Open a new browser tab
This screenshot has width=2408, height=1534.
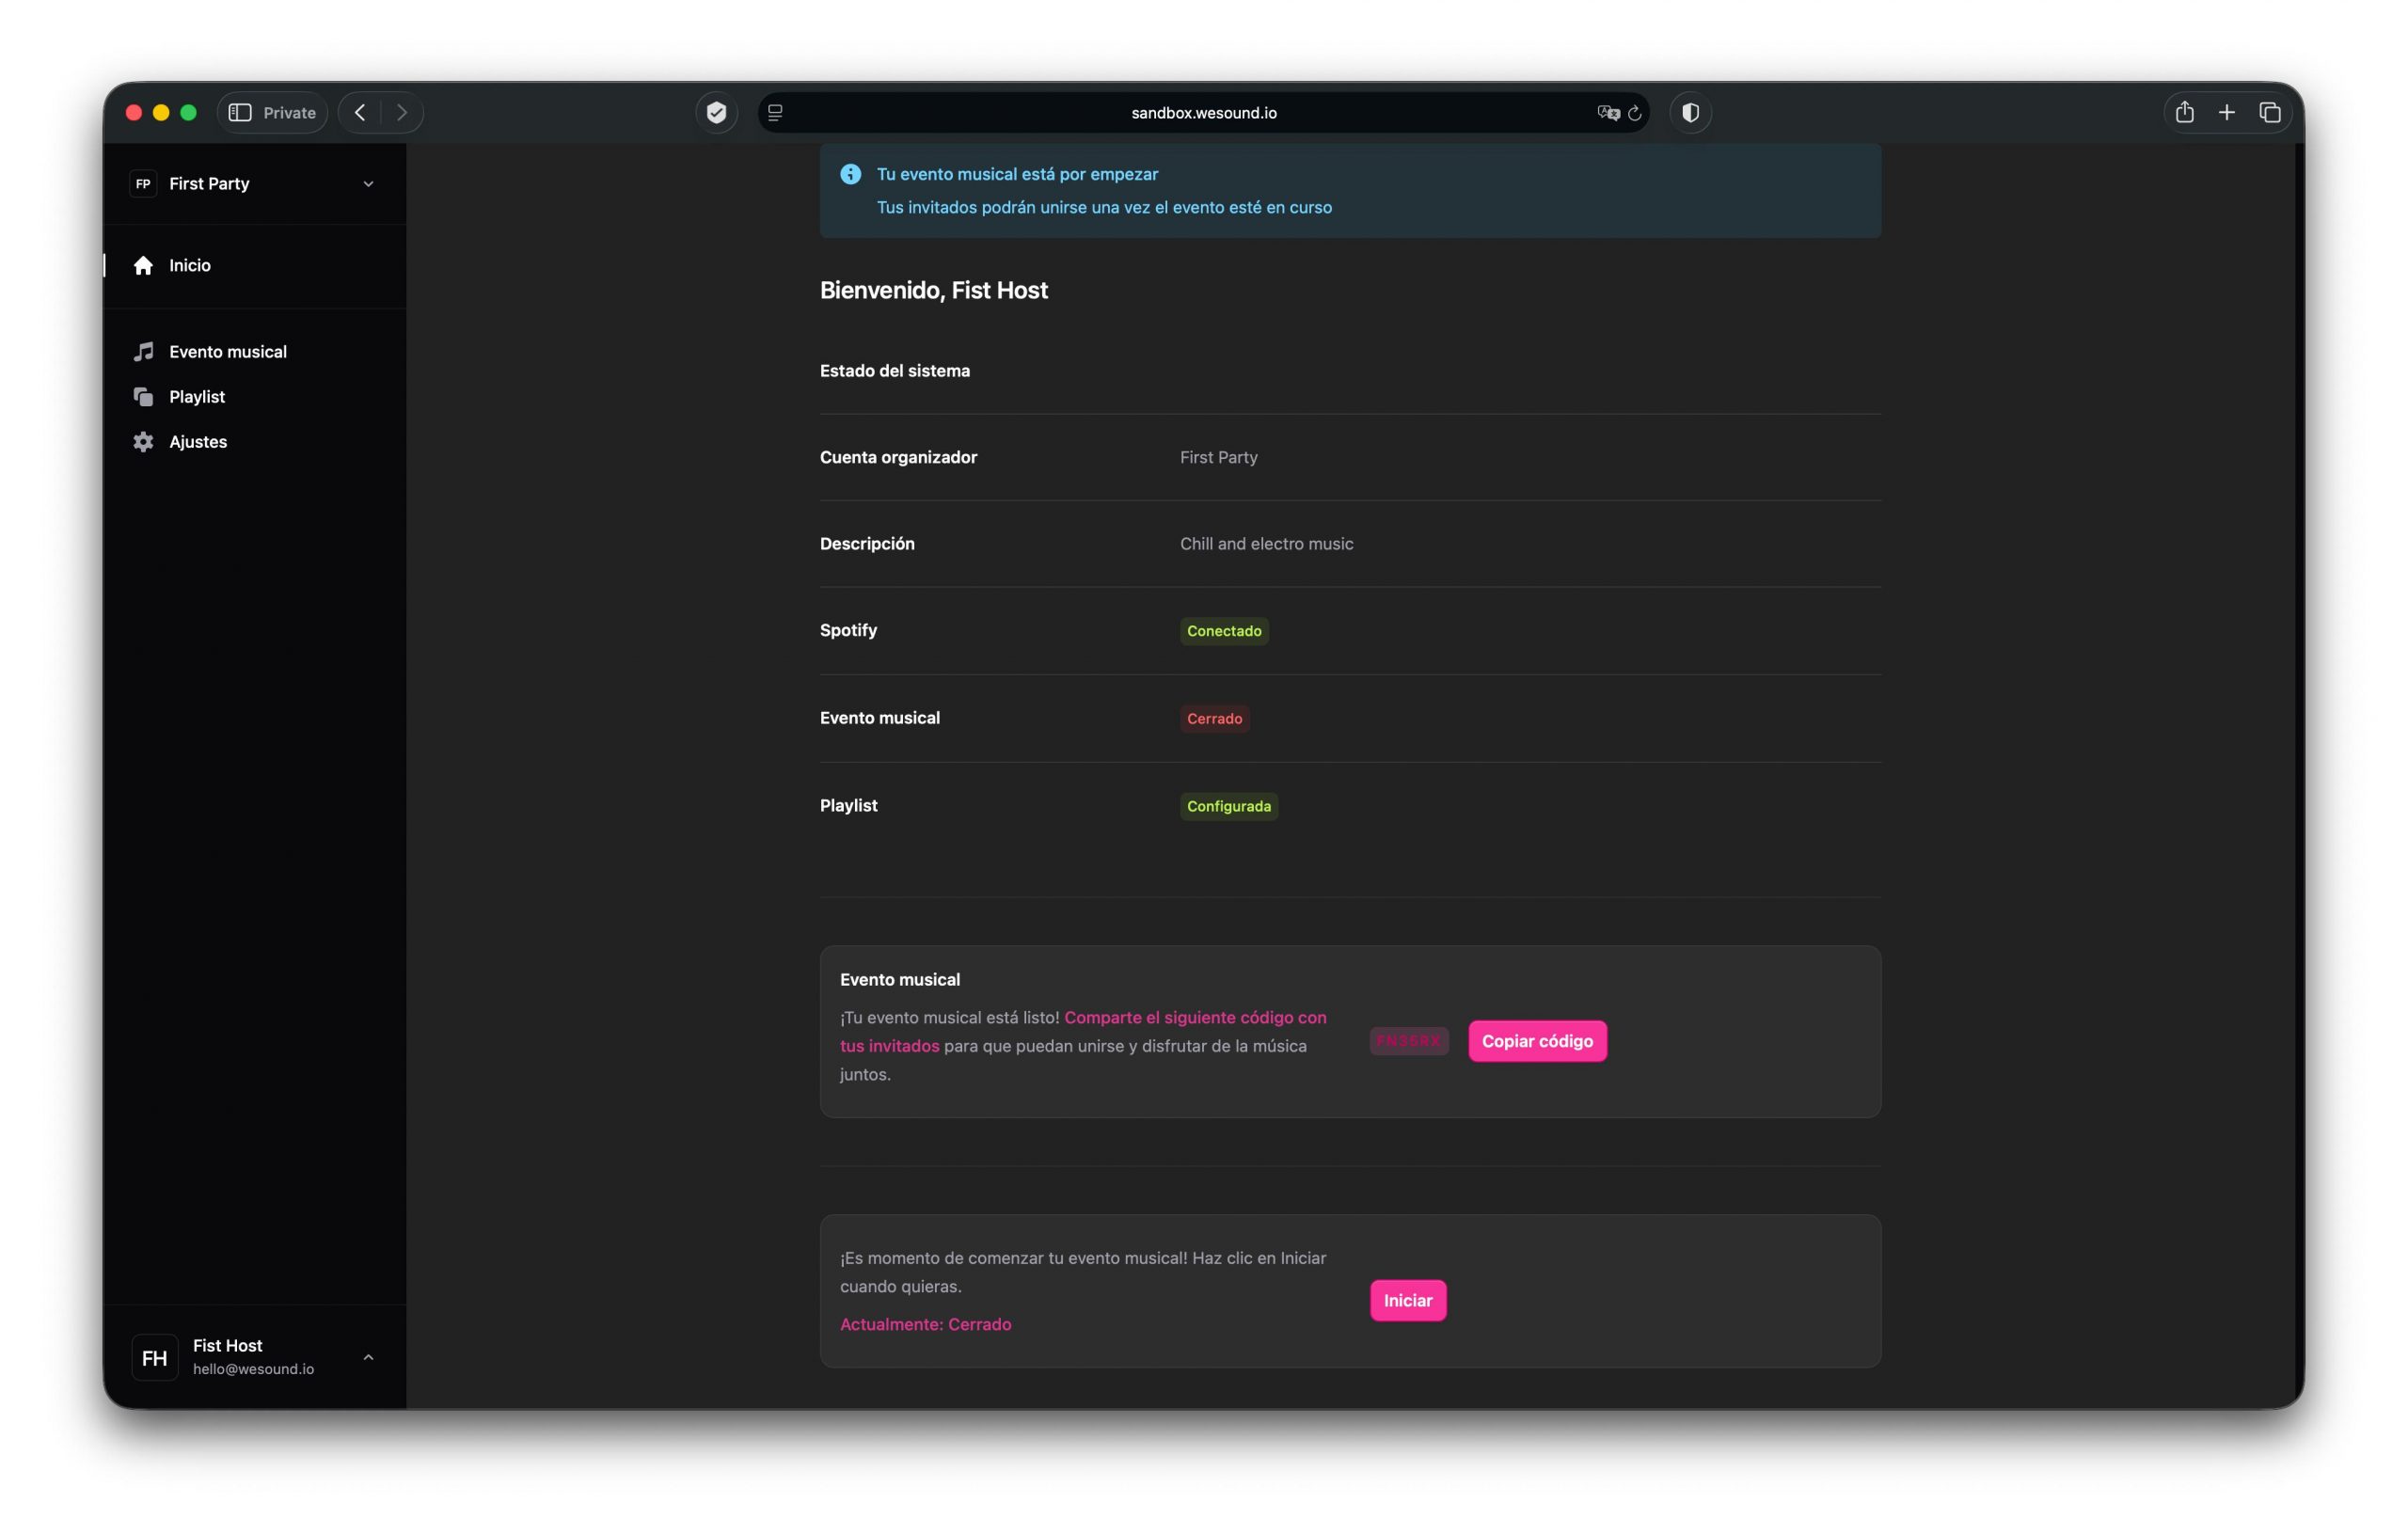(x=2227, y=112)
